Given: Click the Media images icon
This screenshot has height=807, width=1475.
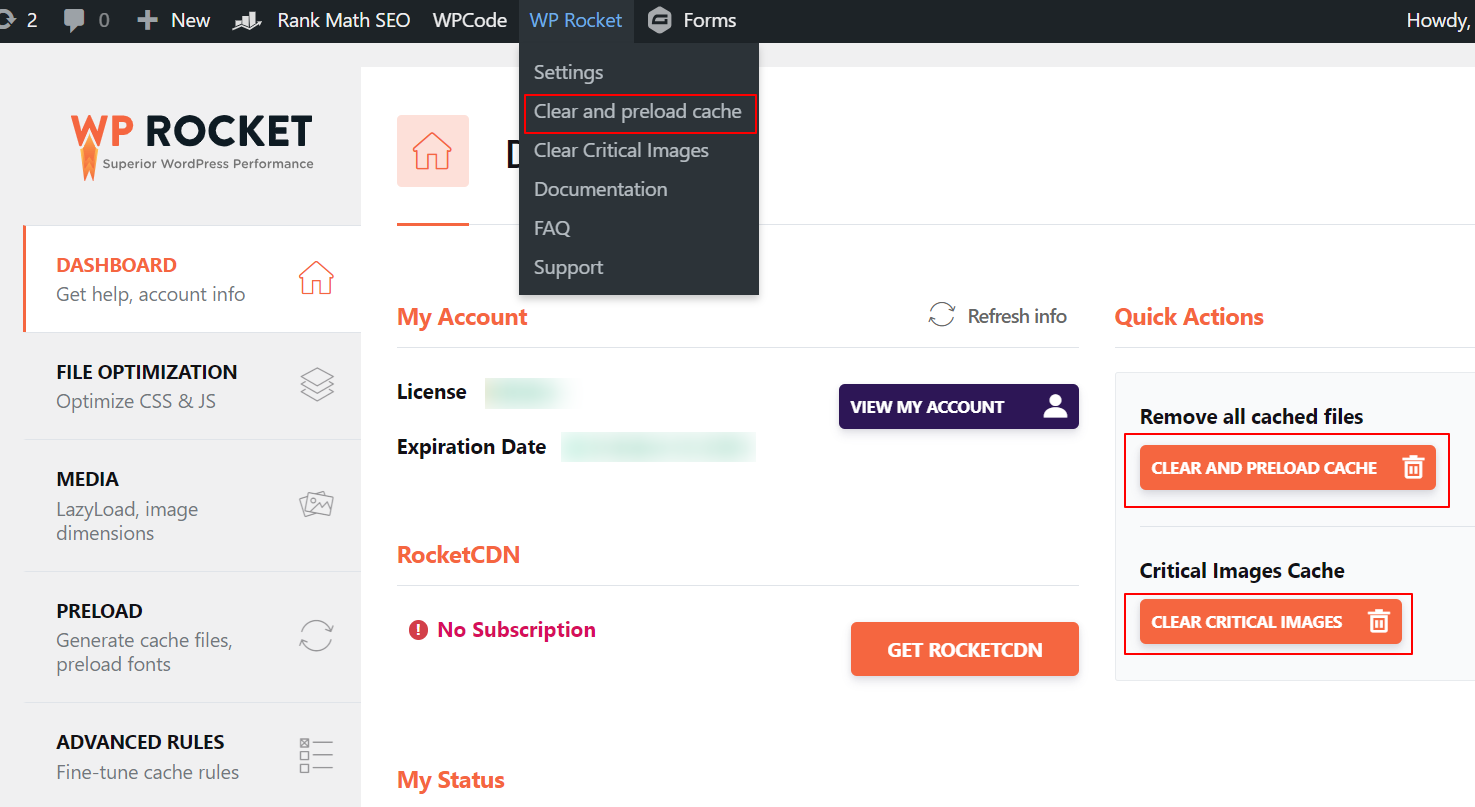Looking at the screenshot, I should (x=317, y=504).
